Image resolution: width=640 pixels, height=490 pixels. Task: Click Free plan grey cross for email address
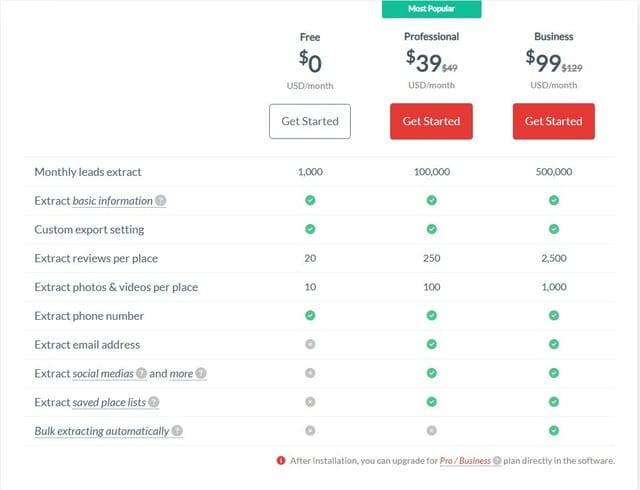pos(310,345)
